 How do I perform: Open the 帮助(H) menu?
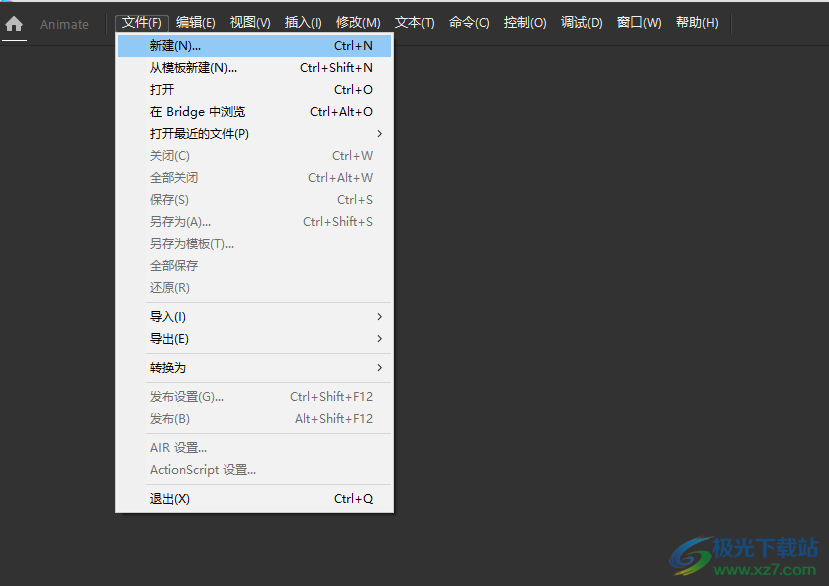pyautogui.click(x=697, y=23)
